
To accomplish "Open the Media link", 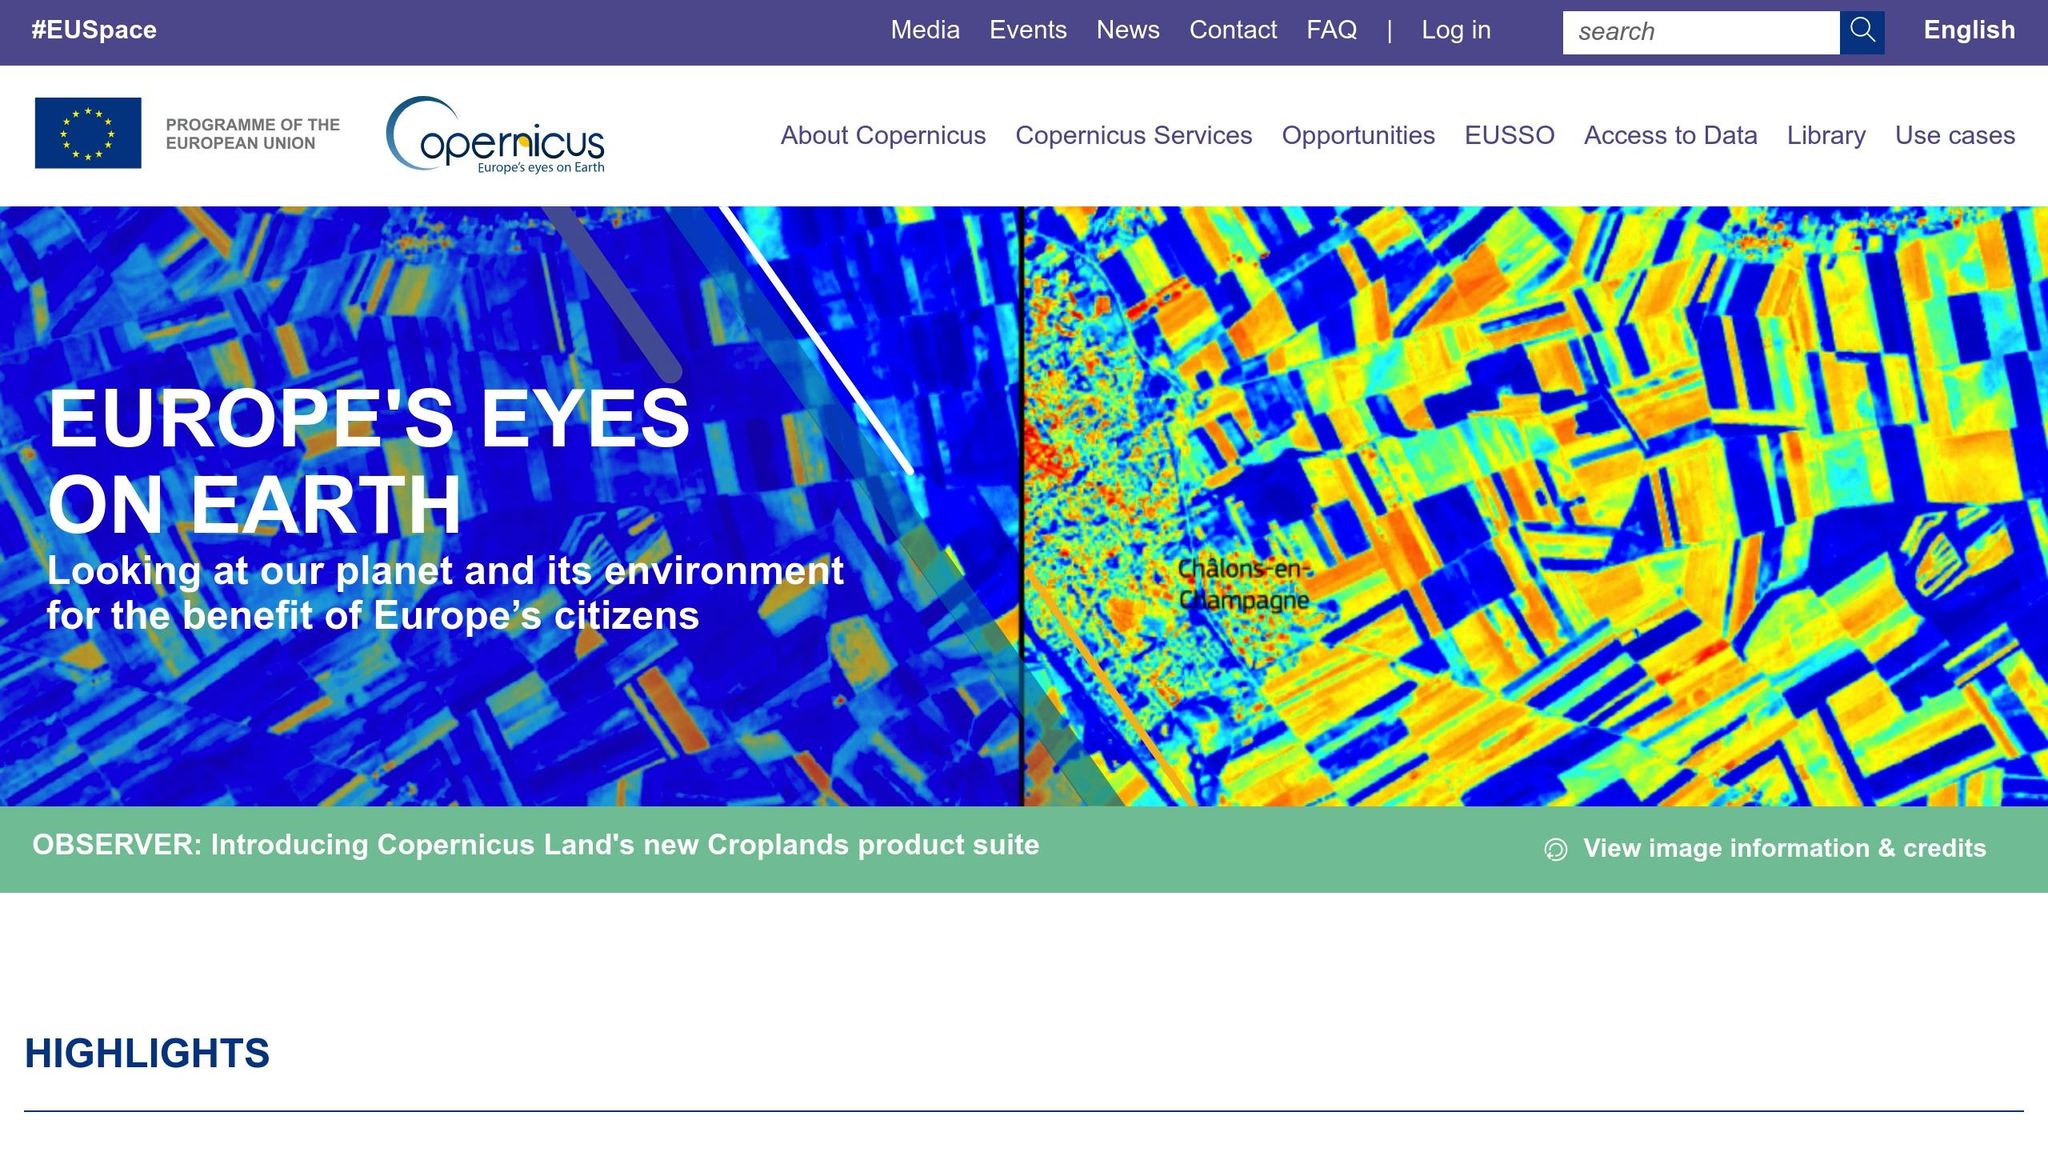I will [925, 30].
